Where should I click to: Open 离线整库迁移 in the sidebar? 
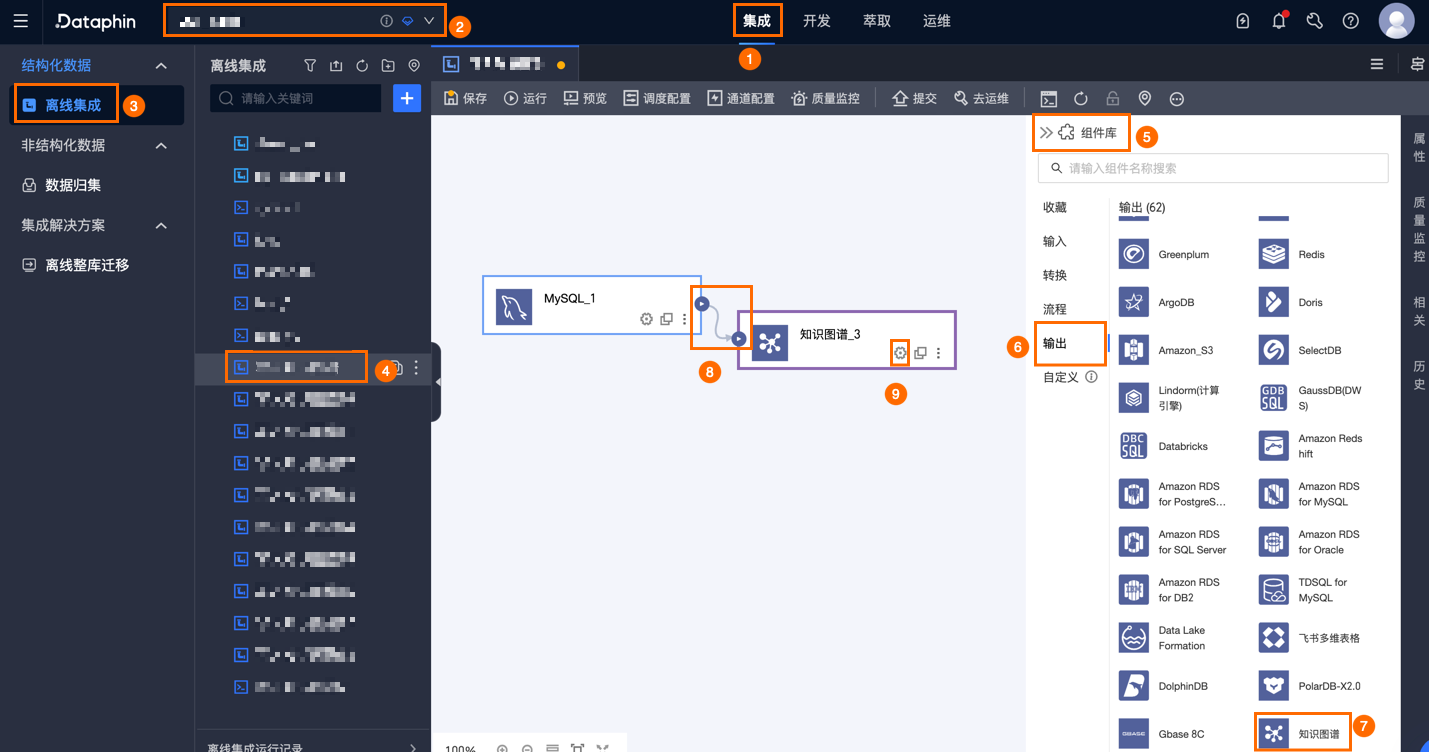[x=87, y=265]
